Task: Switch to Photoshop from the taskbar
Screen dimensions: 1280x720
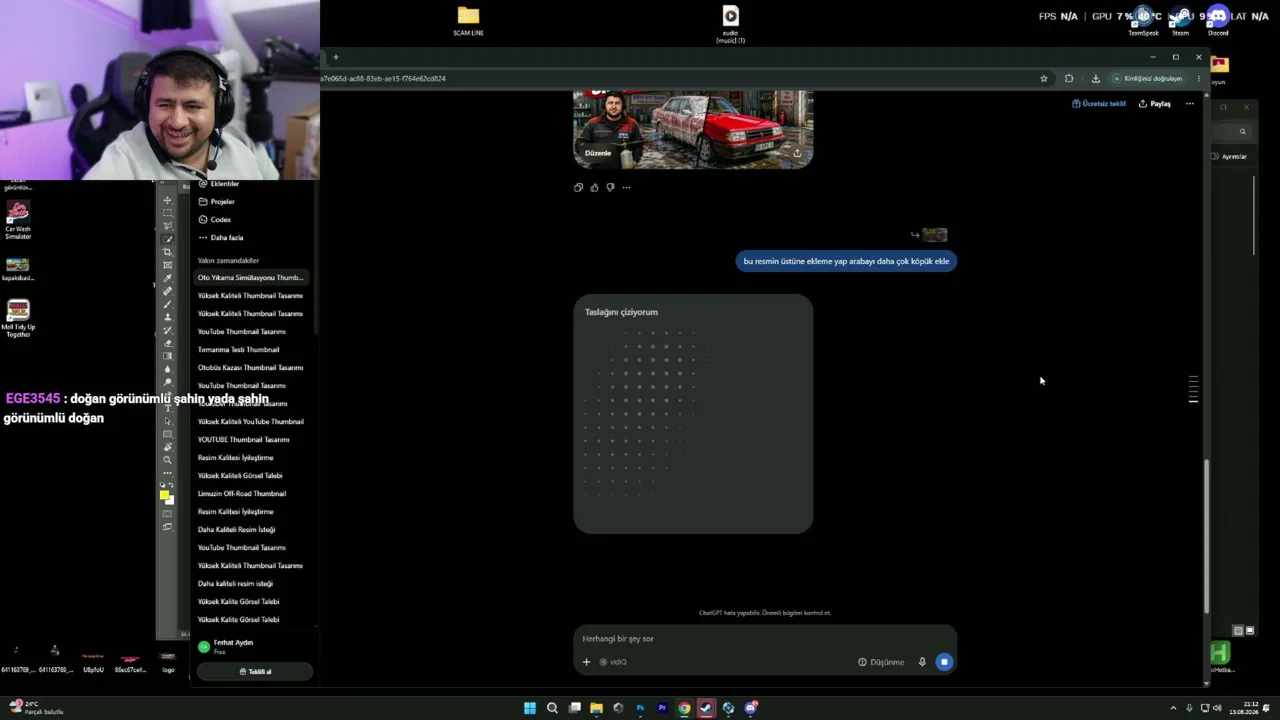Action: (x=640, y=708)
